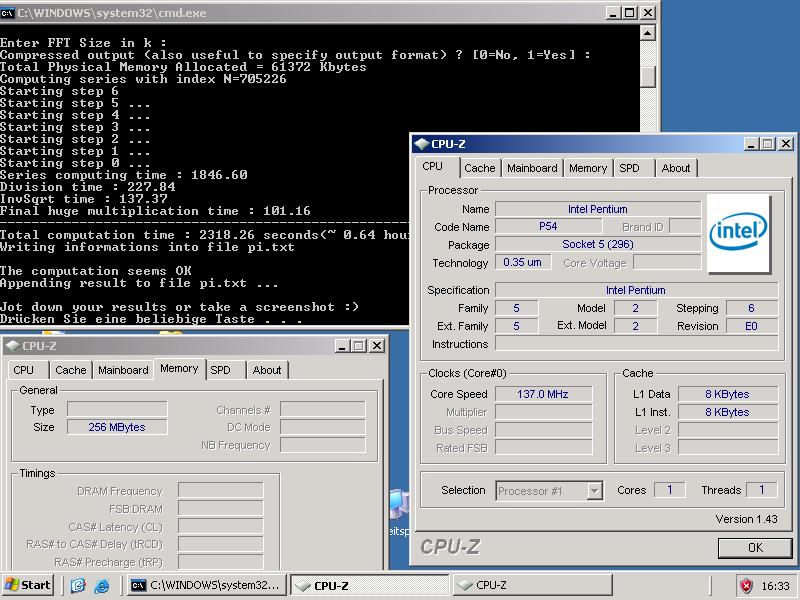This screenshot has height=600, width=800.
Task: Click the system clock 16:33
Action: pyautogui.click(x=775, y=586)
